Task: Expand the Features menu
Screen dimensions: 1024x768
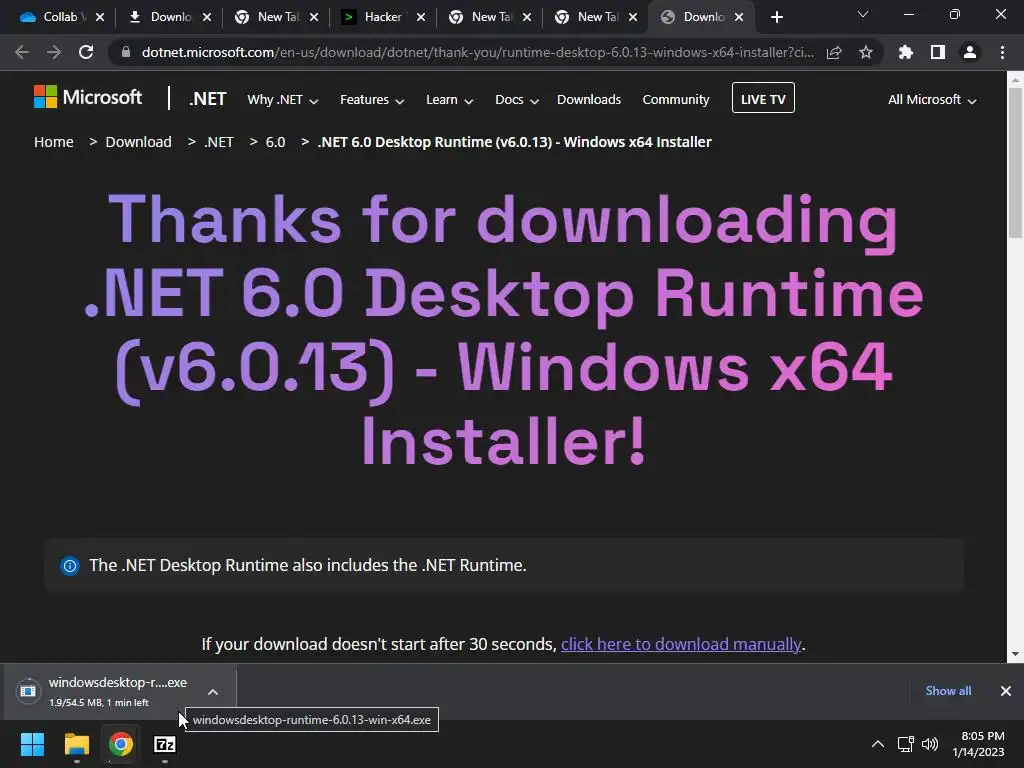Action: coord(372,100)
